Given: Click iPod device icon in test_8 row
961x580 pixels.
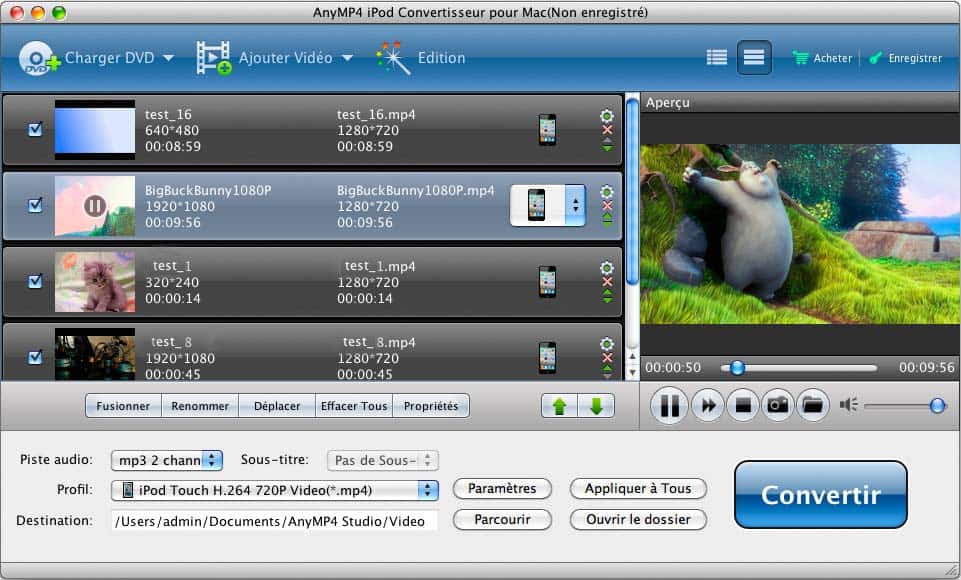Looking at the screenshot, I should click(x=547, y=357).
